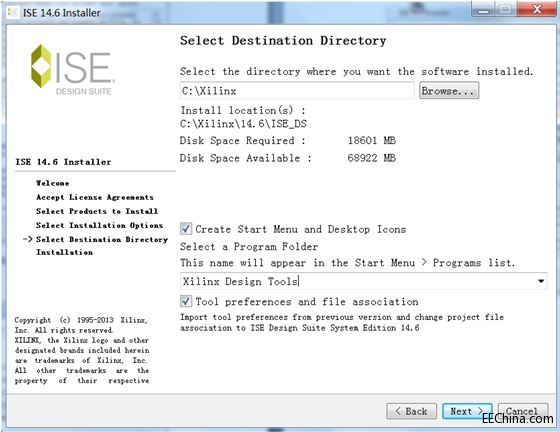Viewport: 560px width, 432px height.
Task: Close the installer window
Action: point(537,10)
